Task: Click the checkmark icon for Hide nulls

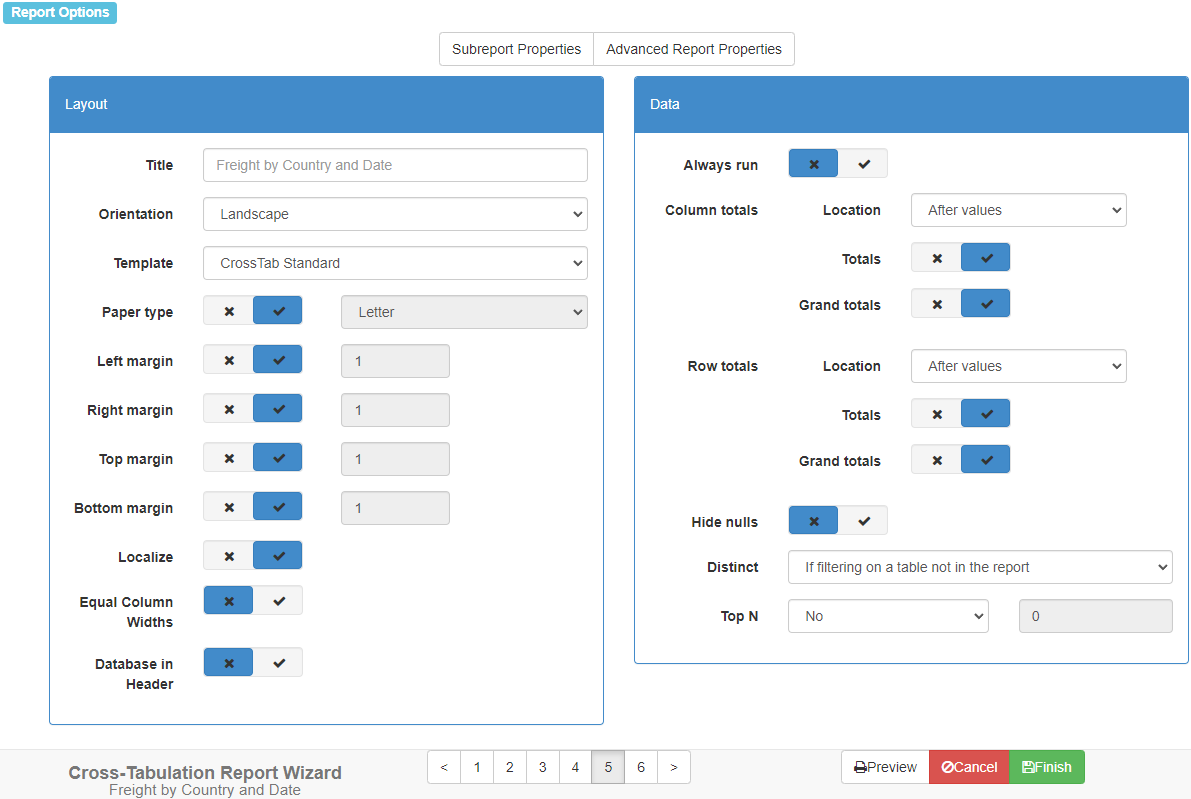Action: tap(864, 521)
